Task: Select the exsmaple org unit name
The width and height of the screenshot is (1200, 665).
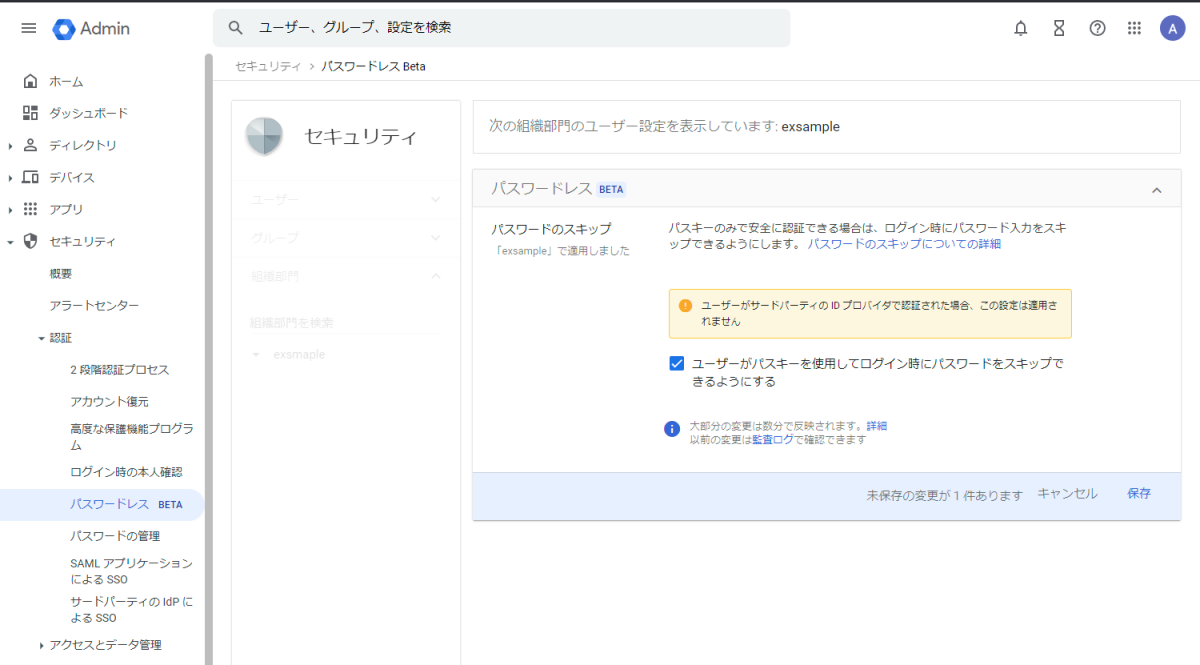Action: click(x=298, y=355)
